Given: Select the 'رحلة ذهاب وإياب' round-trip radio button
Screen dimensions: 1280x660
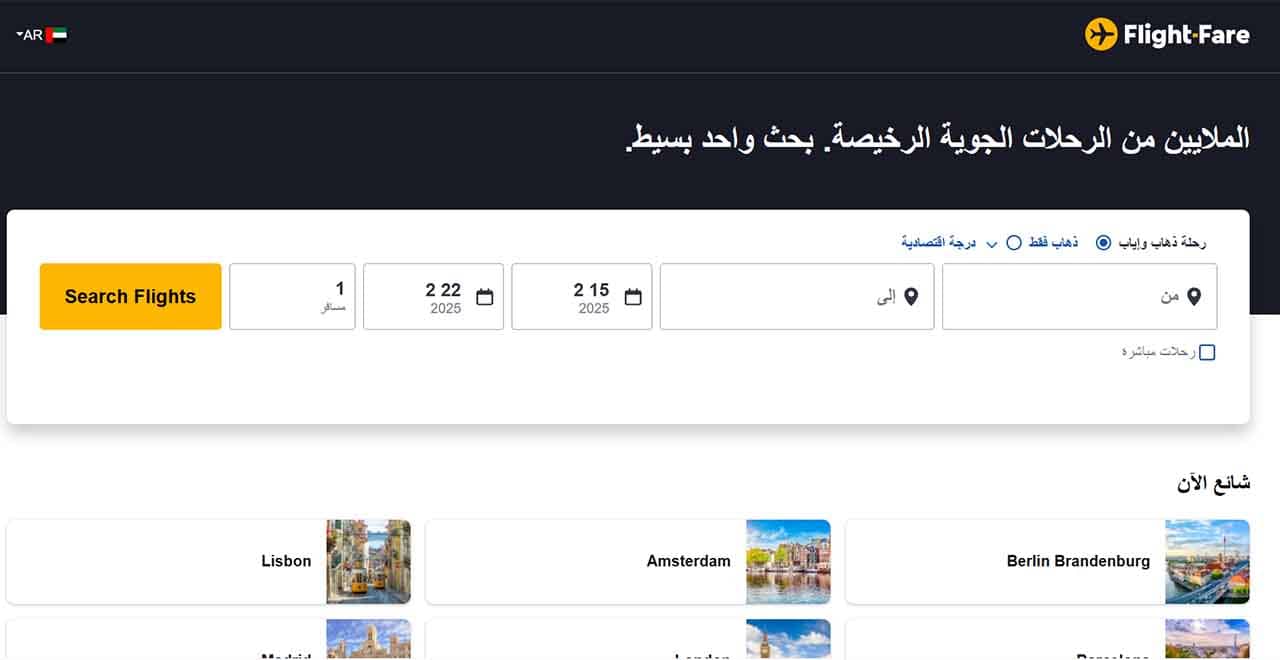Looking at the screenshot, I should [x=1103, y=243].
